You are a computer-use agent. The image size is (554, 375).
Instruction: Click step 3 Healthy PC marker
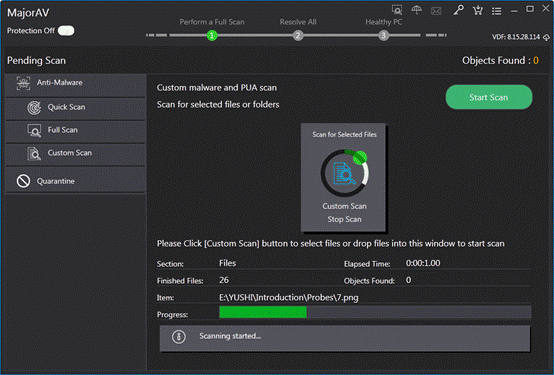click(383, 35)
